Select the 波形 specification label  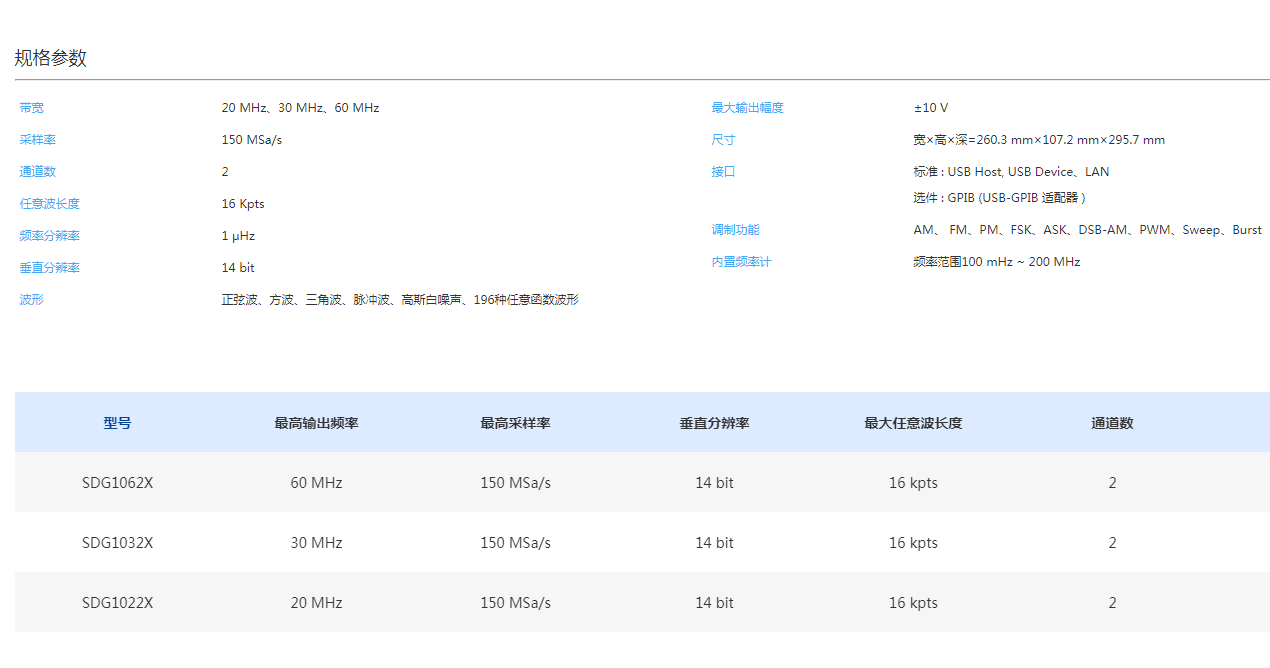[x=31, y=299]
